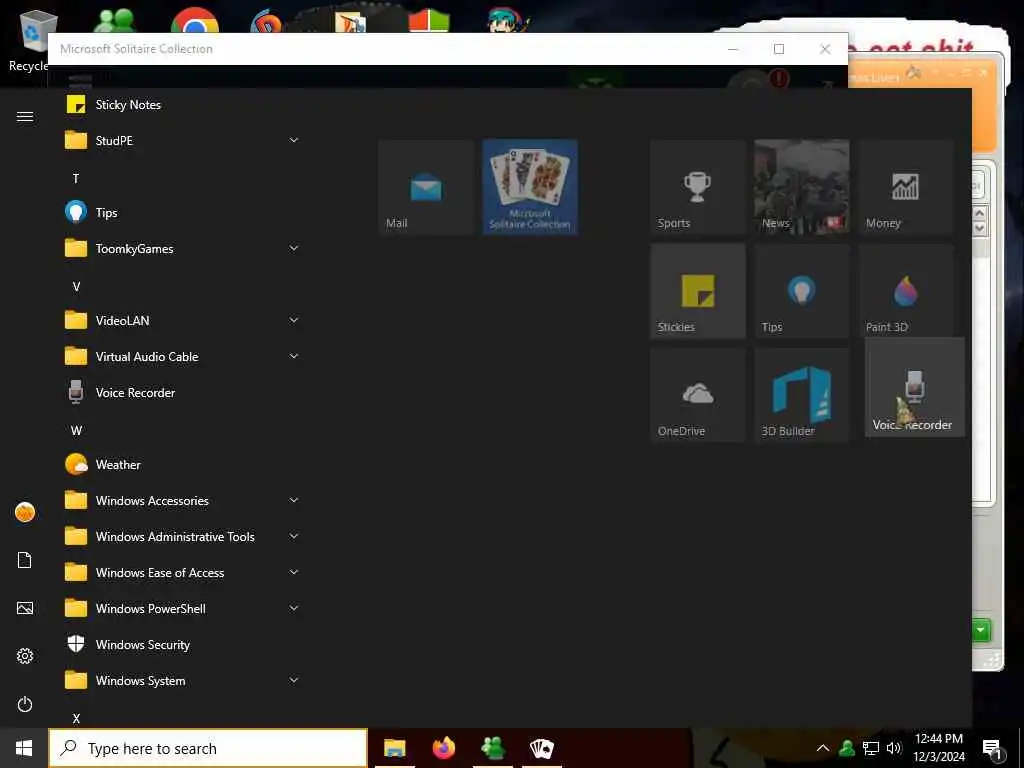The height and width of the screenshot is (768, 1024).
Task: Expand the Start menu hamburger navigation
Action: [x=25, y=116]
